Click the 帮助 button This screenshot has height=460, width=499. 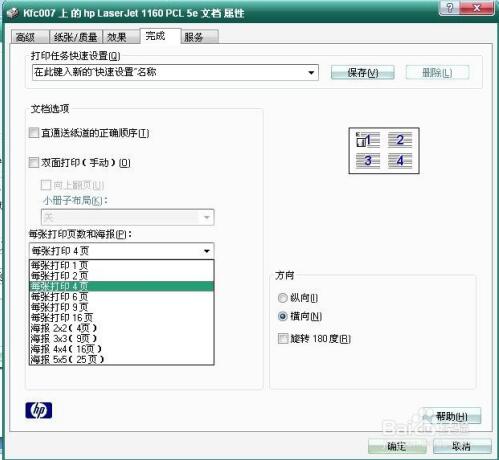click(x=452, y=416)
